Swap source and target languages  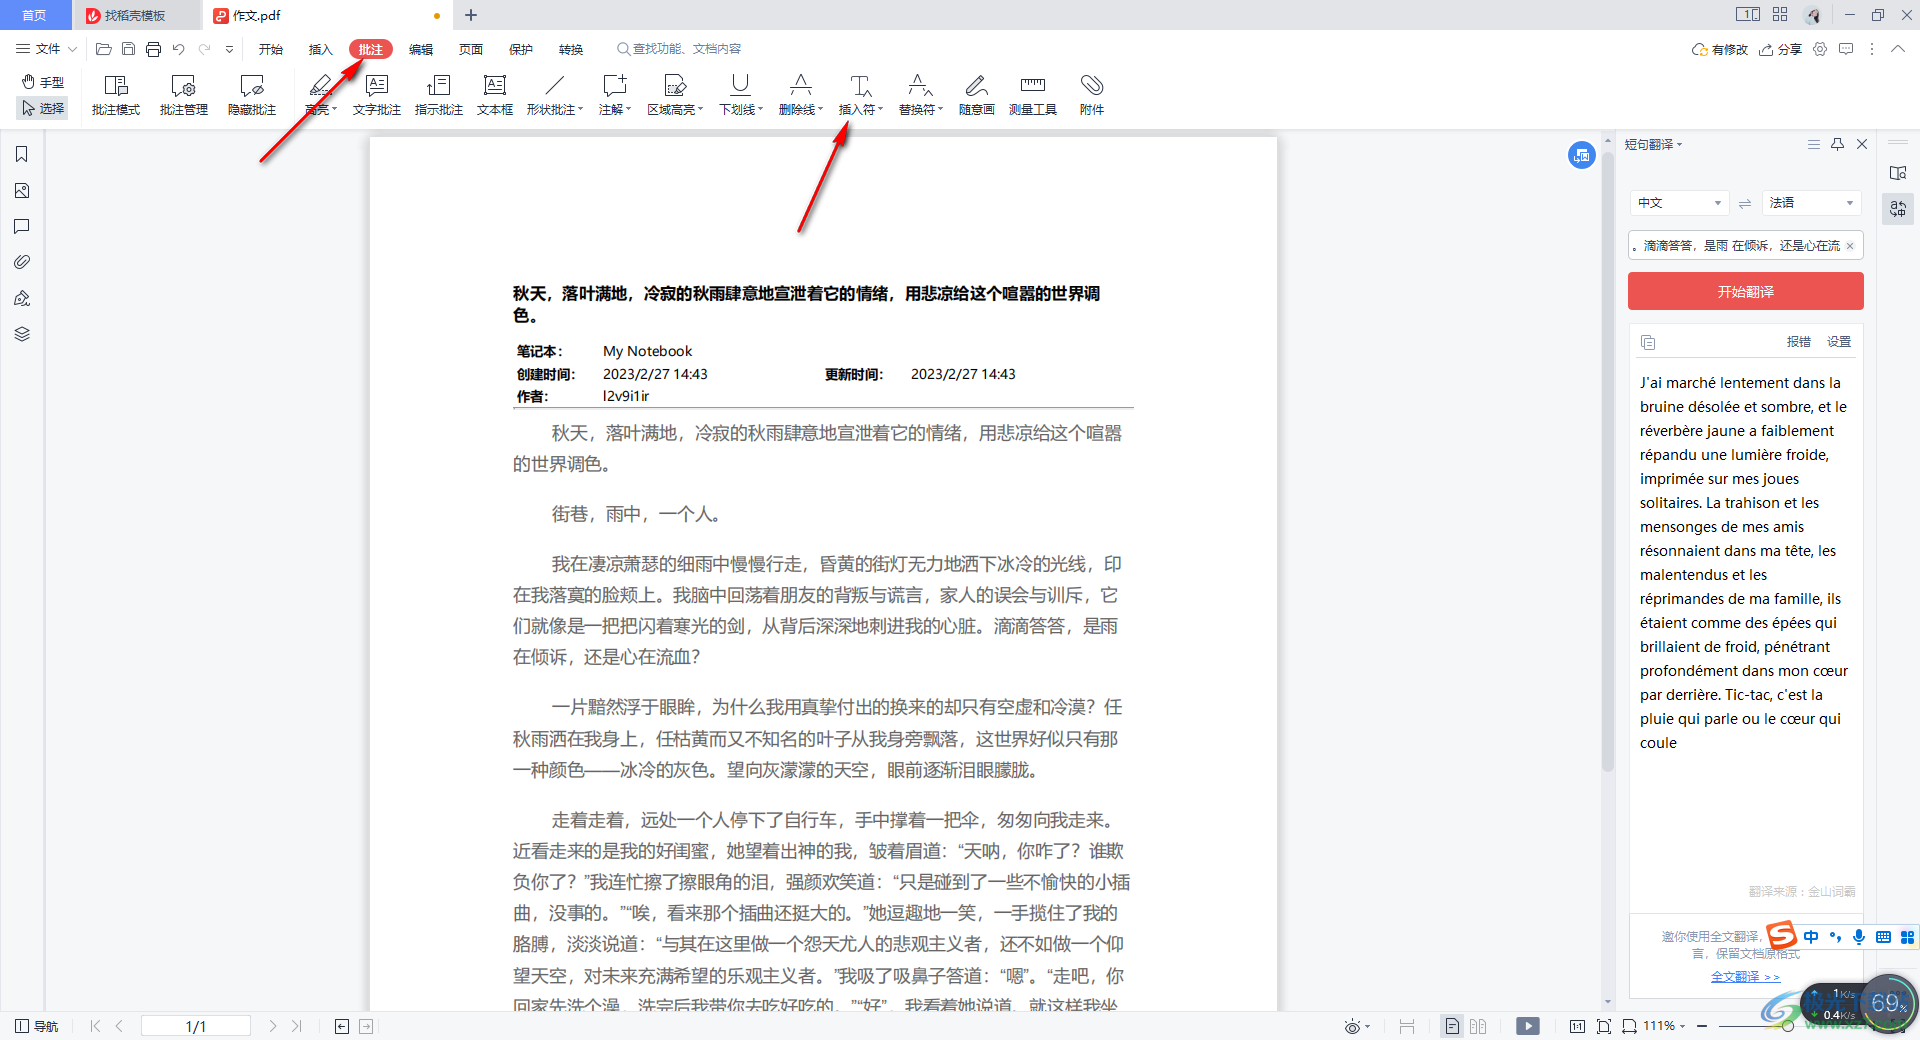(x=1745, y=203)
